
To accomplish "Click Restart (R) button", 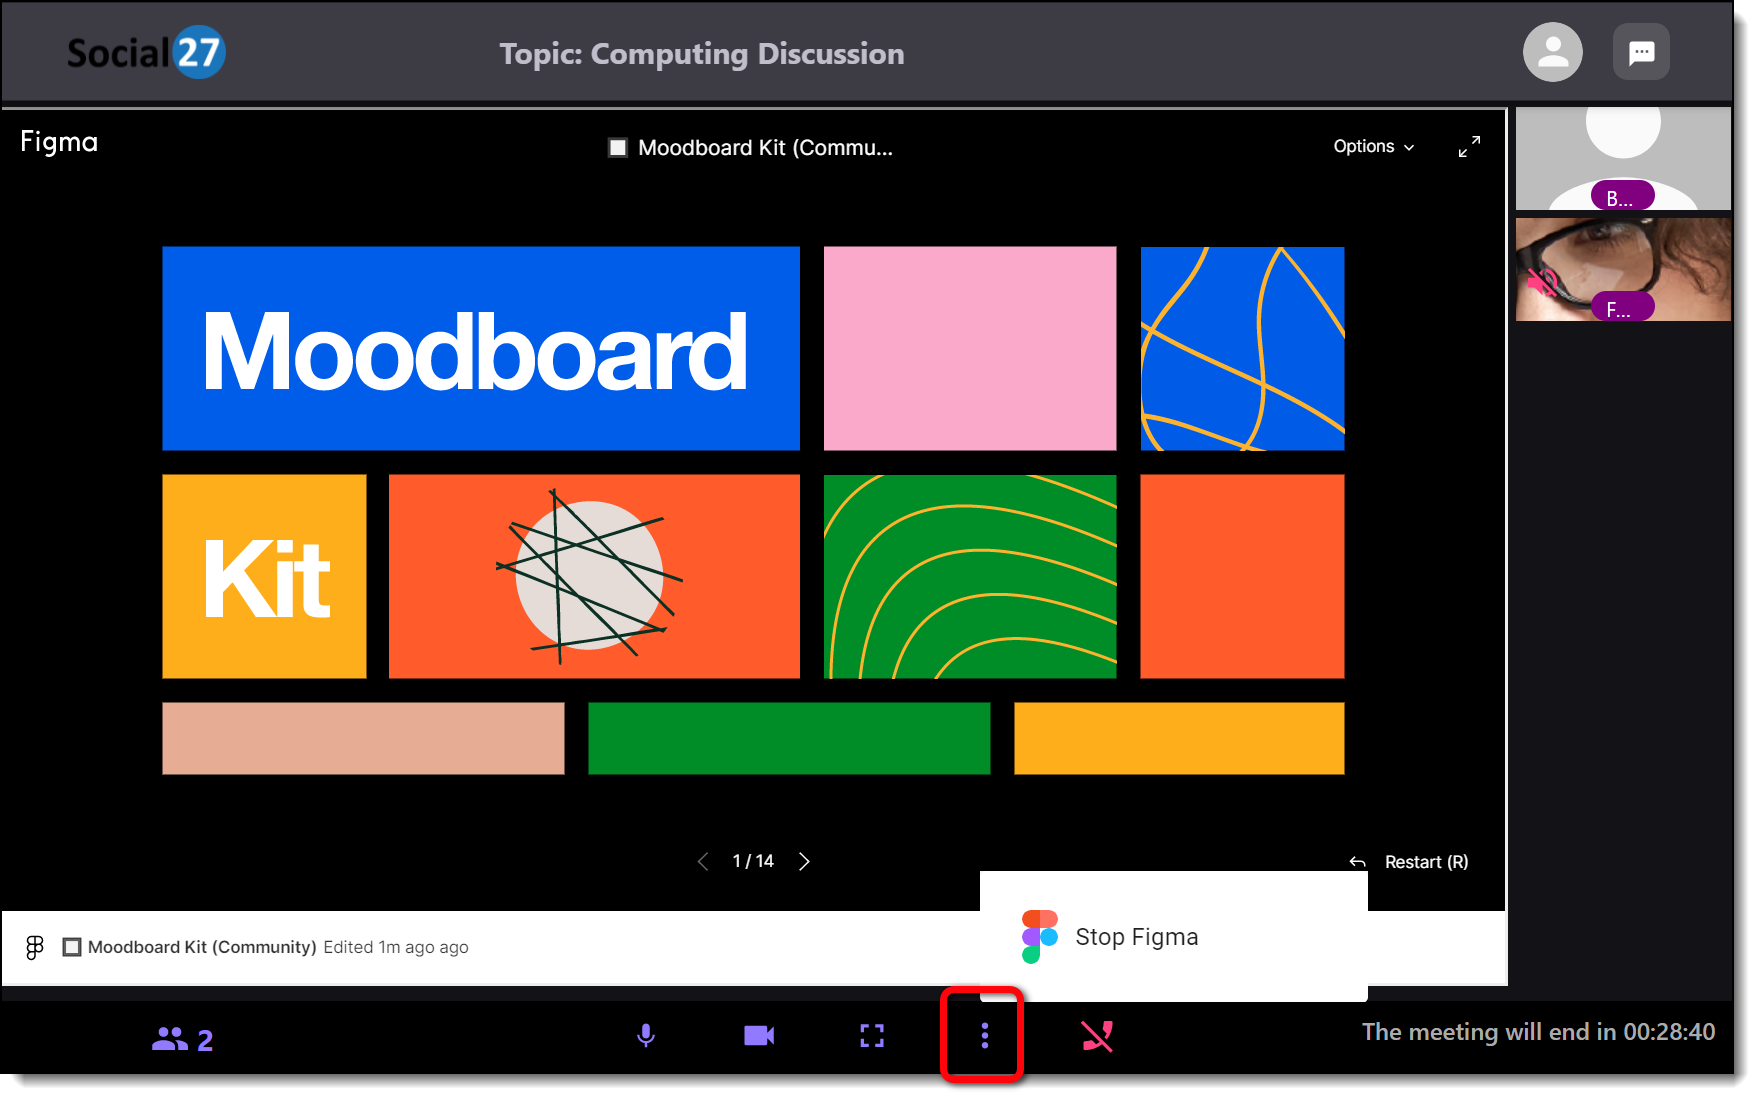I will (x=1425, y=862).
